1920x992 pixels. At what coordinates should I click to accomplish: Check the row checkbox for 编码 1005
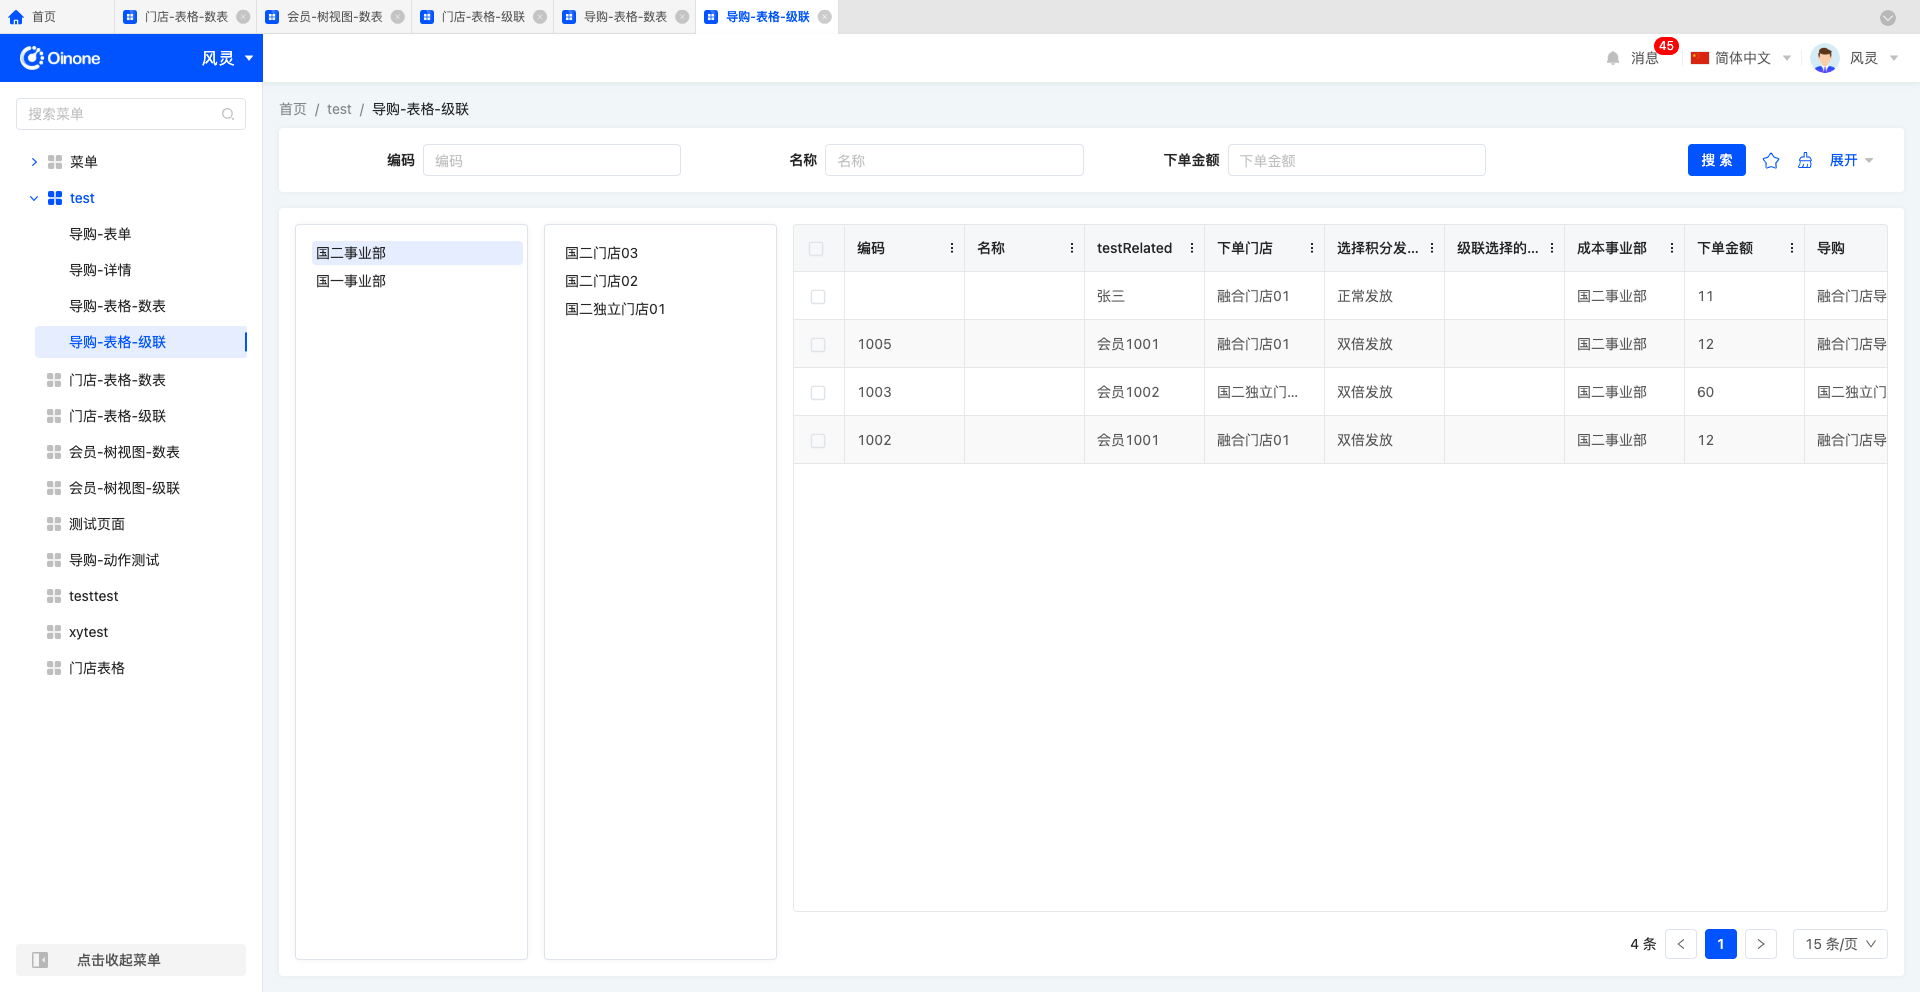click(819, 344)
